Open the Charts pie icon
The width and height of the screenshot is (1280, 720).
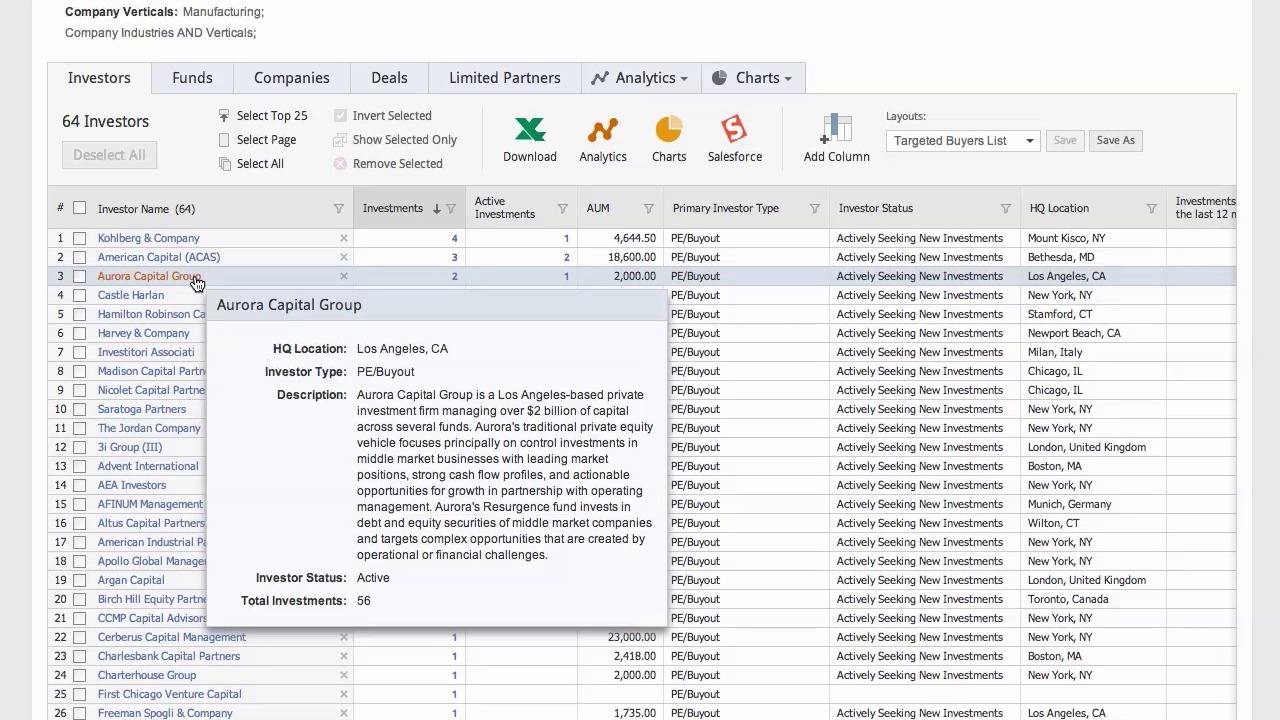669,139
